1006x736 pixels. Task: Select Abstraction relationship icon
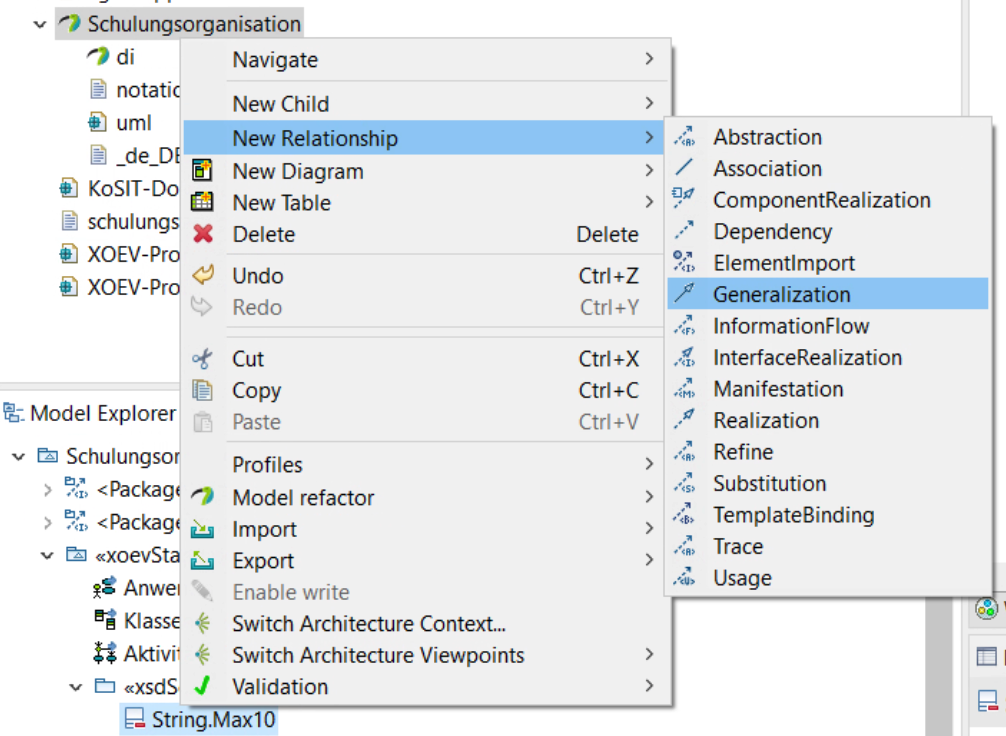click(684, 137)
